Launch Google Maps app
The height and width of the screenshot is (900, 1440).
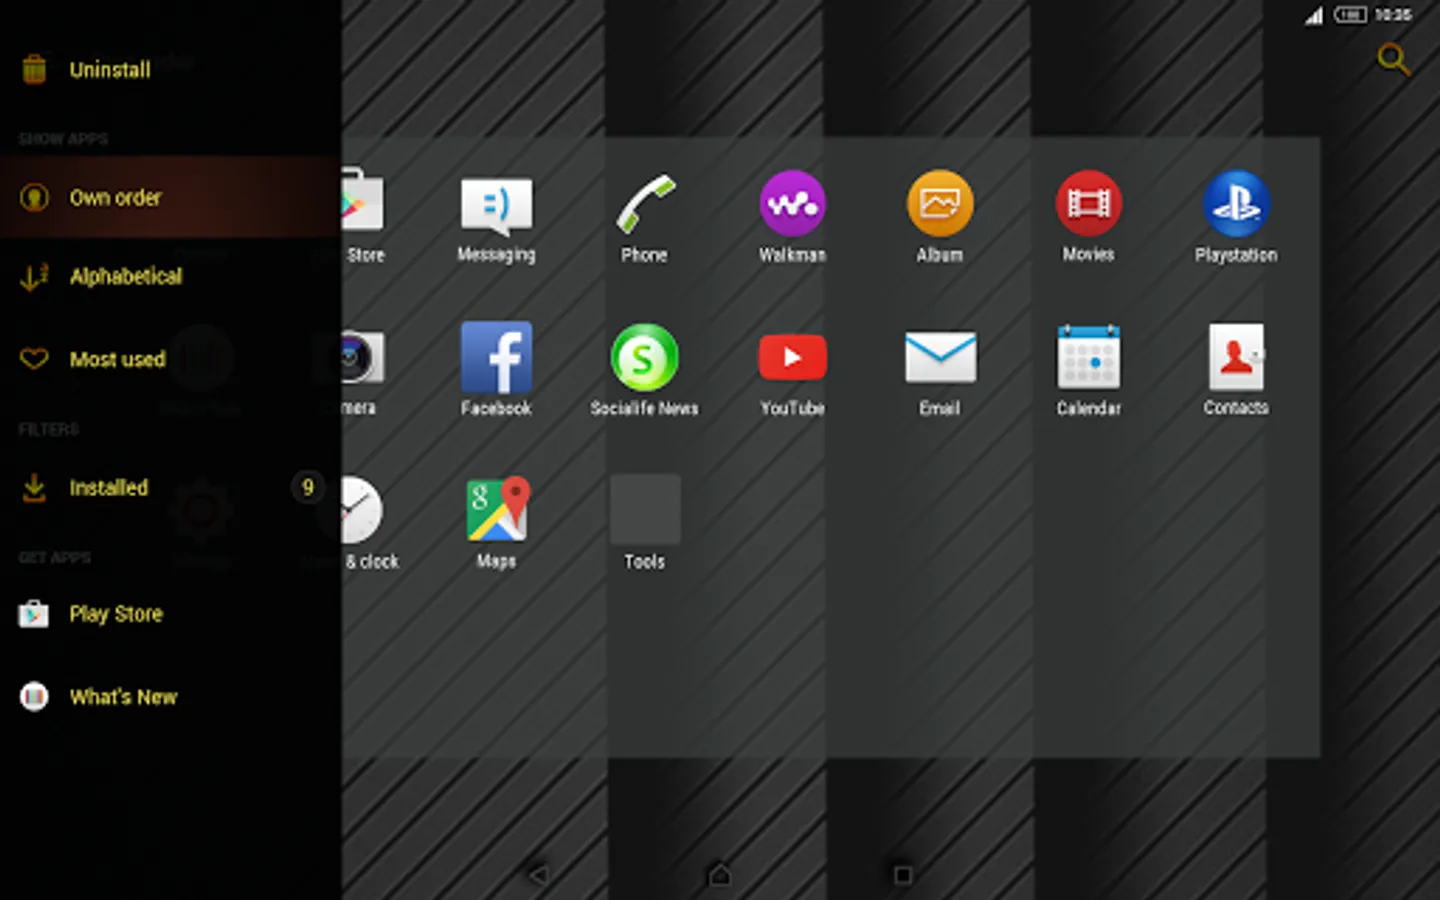coord(497,510)
